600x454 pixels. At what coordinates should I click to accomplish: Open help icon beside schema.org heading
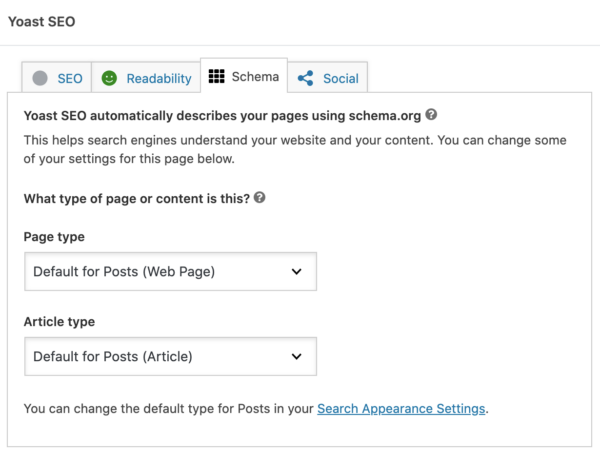(431, 115)
